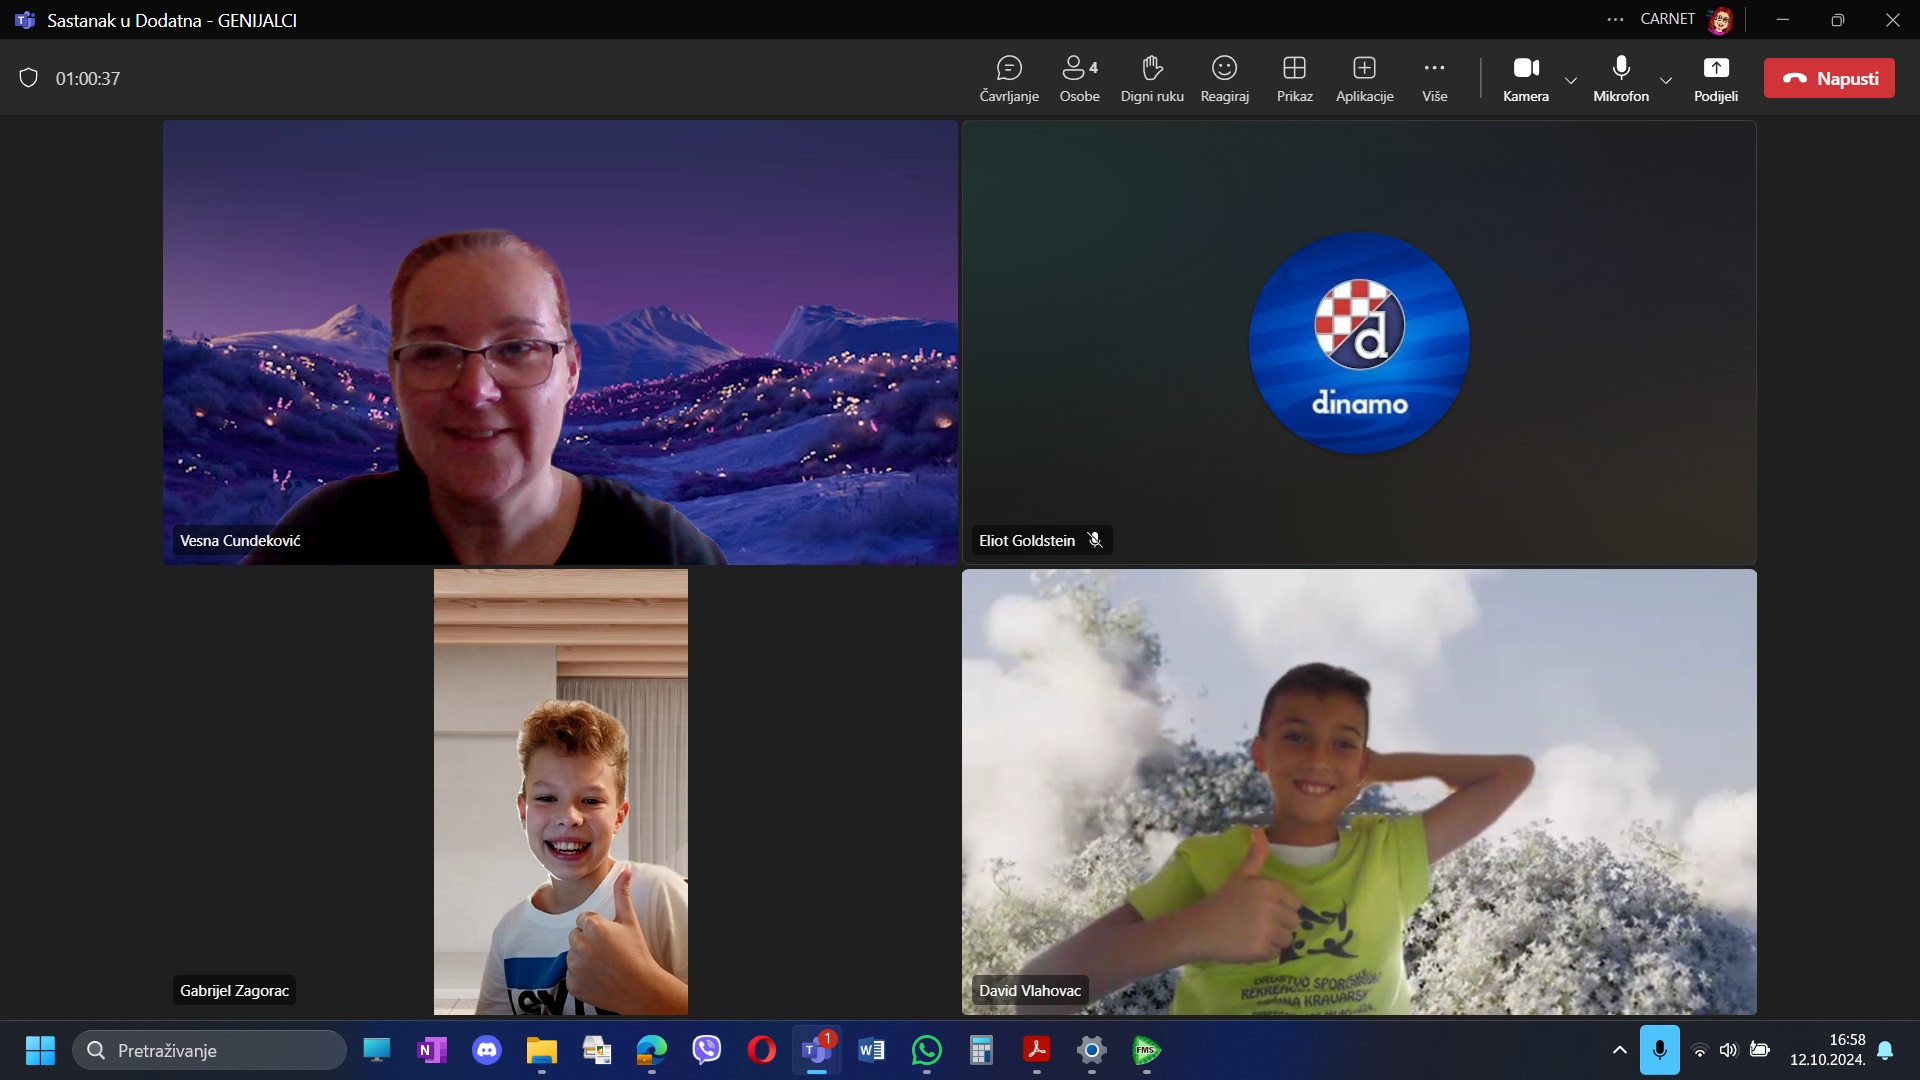Screen dimensions: 1920x1080
Task: Leave the meeting with Napusti
Action: [x=1829, y=78]
